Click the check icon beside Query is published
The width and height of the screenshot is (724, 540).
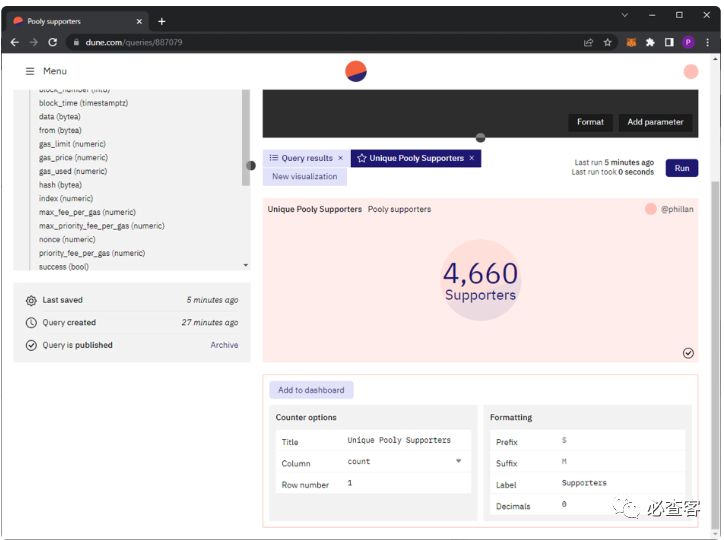coord(31,345)
